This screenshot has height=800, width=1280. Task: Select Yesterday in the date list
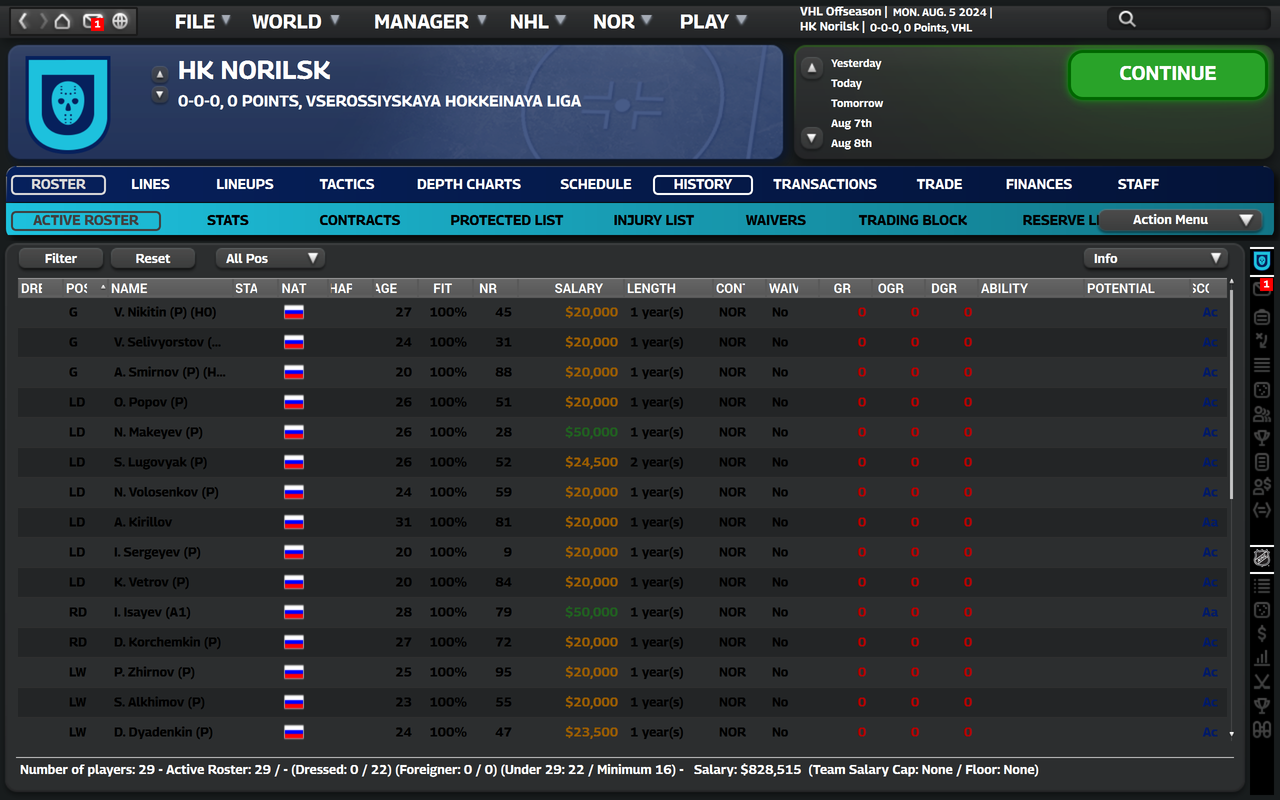tap(856, 63)
